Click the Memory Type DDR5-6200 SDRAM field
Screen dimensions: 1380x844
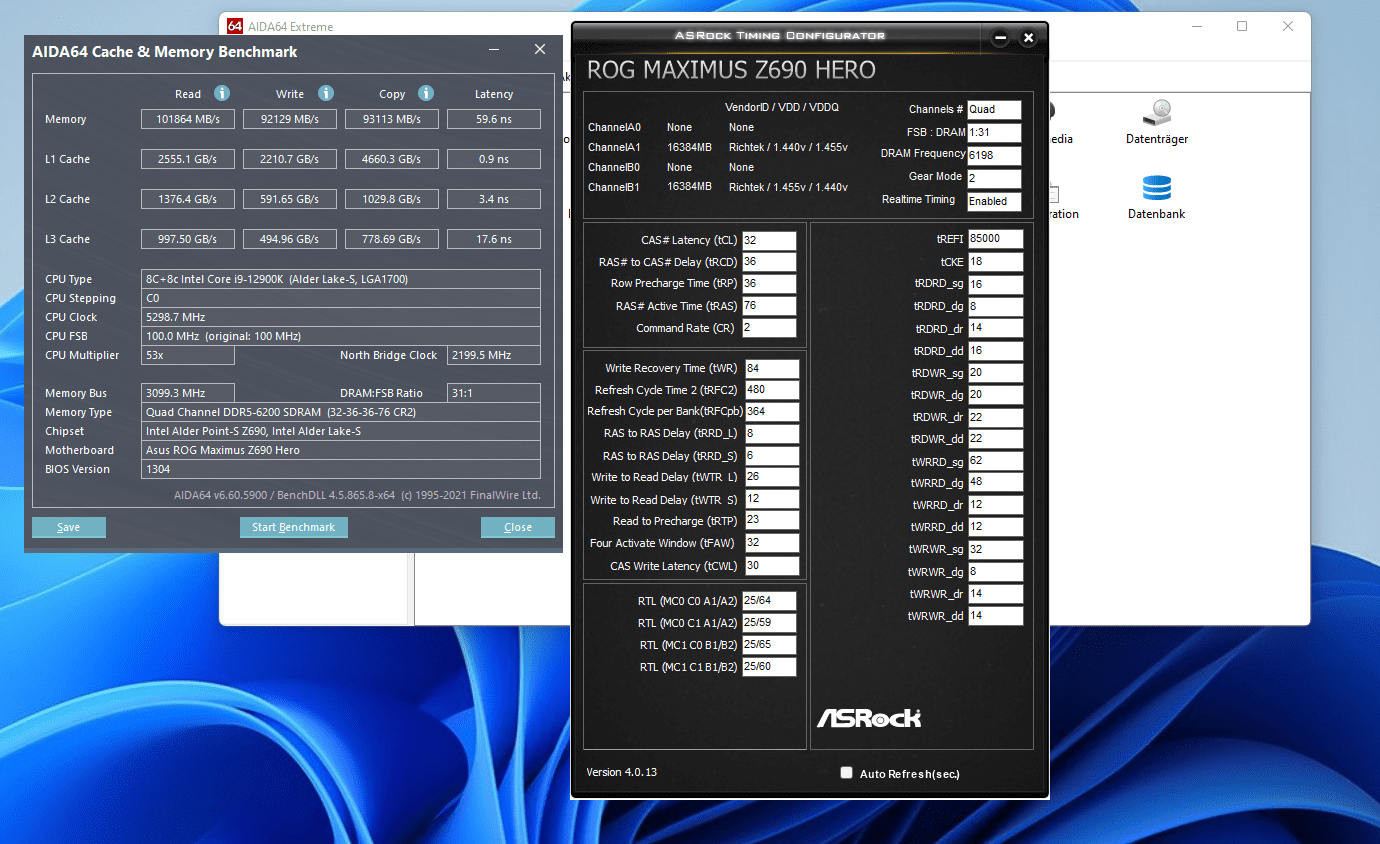coord(341,412)
